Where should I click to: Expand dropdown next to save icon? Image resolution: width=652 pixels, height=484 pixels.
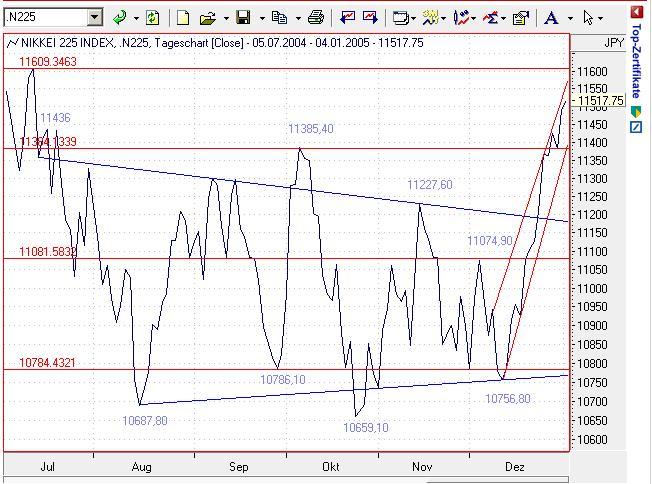262,18
